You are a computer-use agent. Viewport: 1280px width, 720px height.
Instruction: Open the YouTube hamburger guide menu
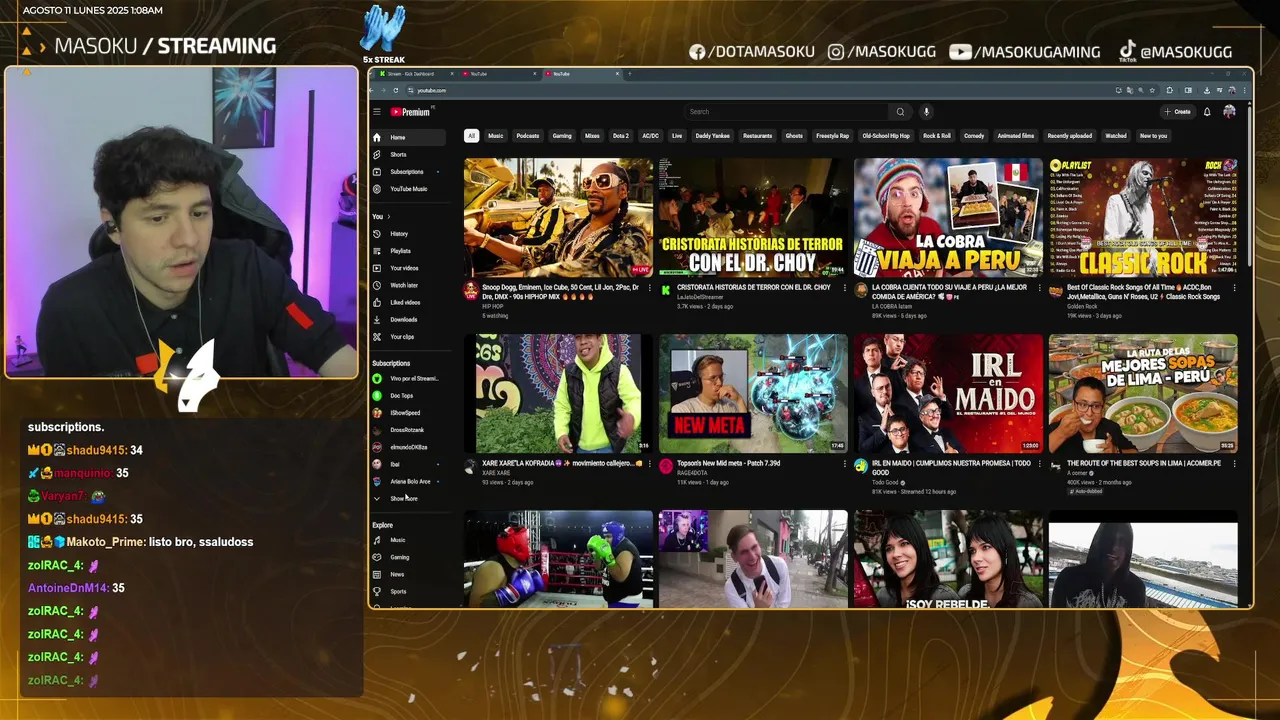pos(377,112)
